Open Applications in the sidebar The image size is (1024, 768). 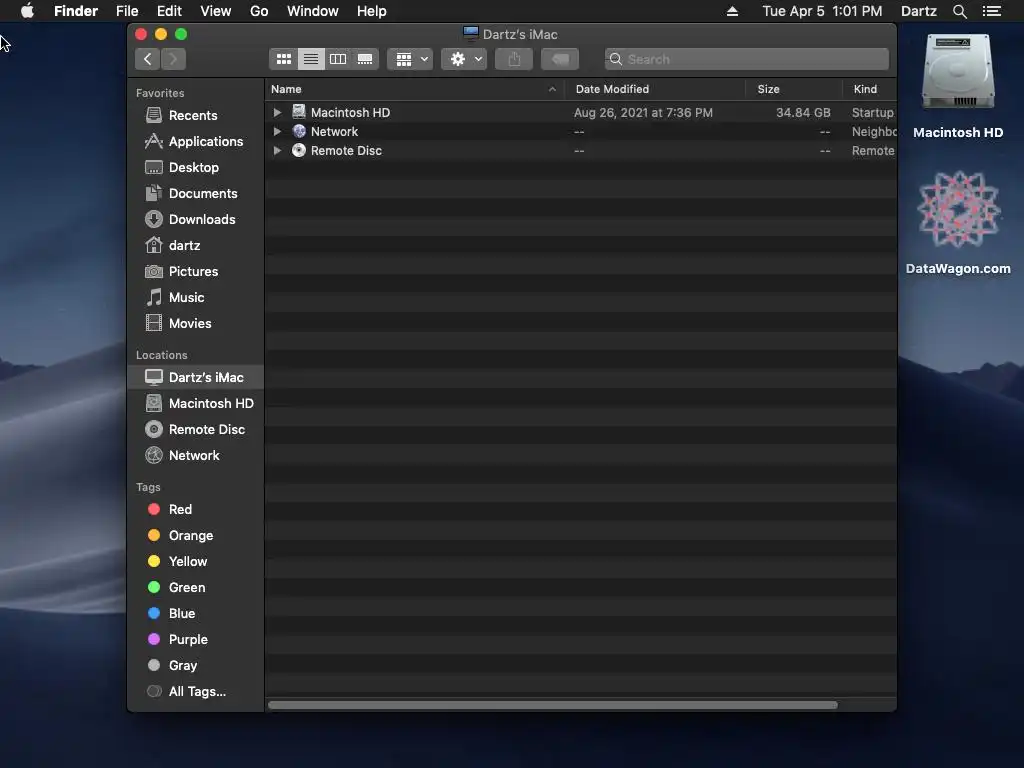(195, 142)
